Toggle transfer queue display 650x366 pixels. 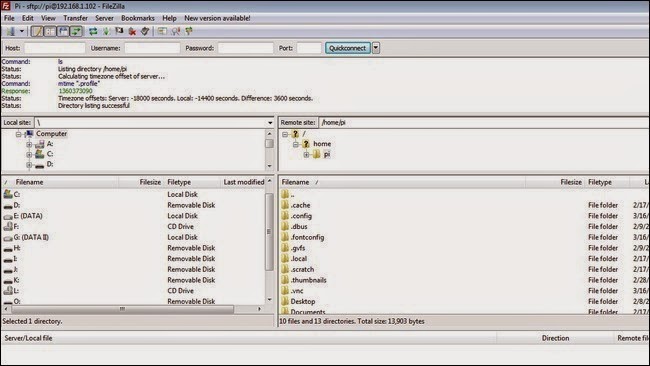pos(76,31)
